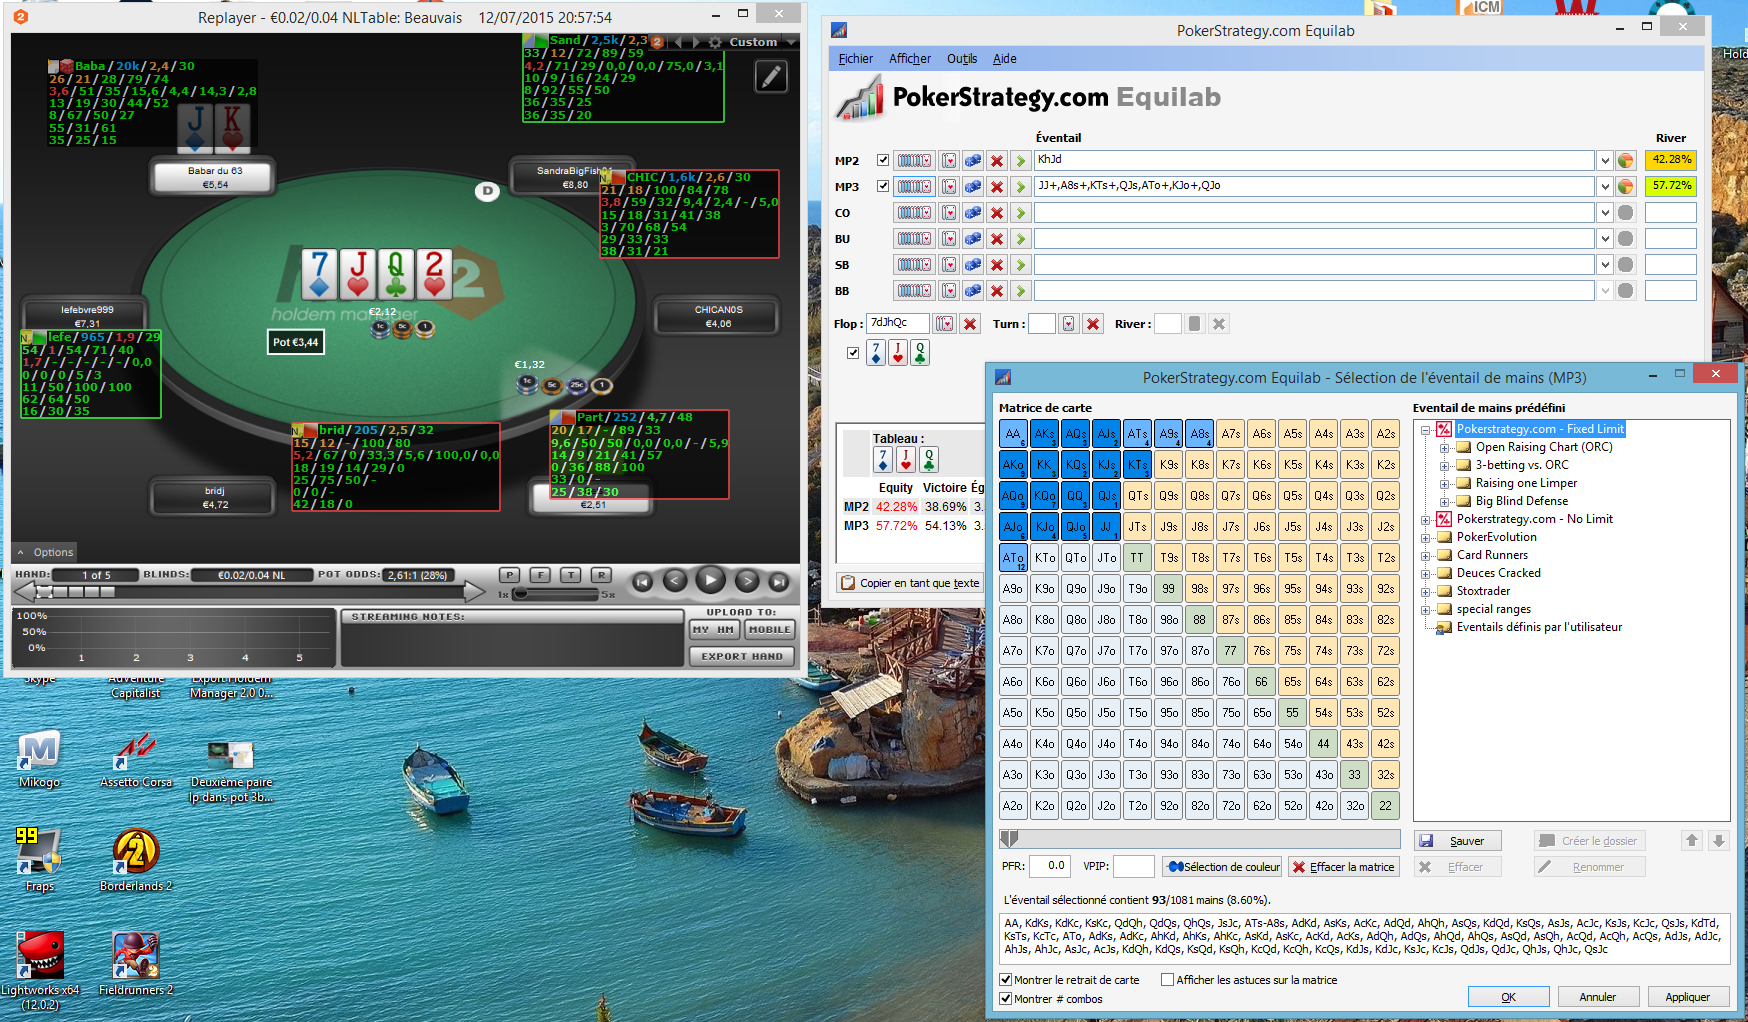
Task: Open the pie chart icon for MP3
Action: (x=1625, y=187)
